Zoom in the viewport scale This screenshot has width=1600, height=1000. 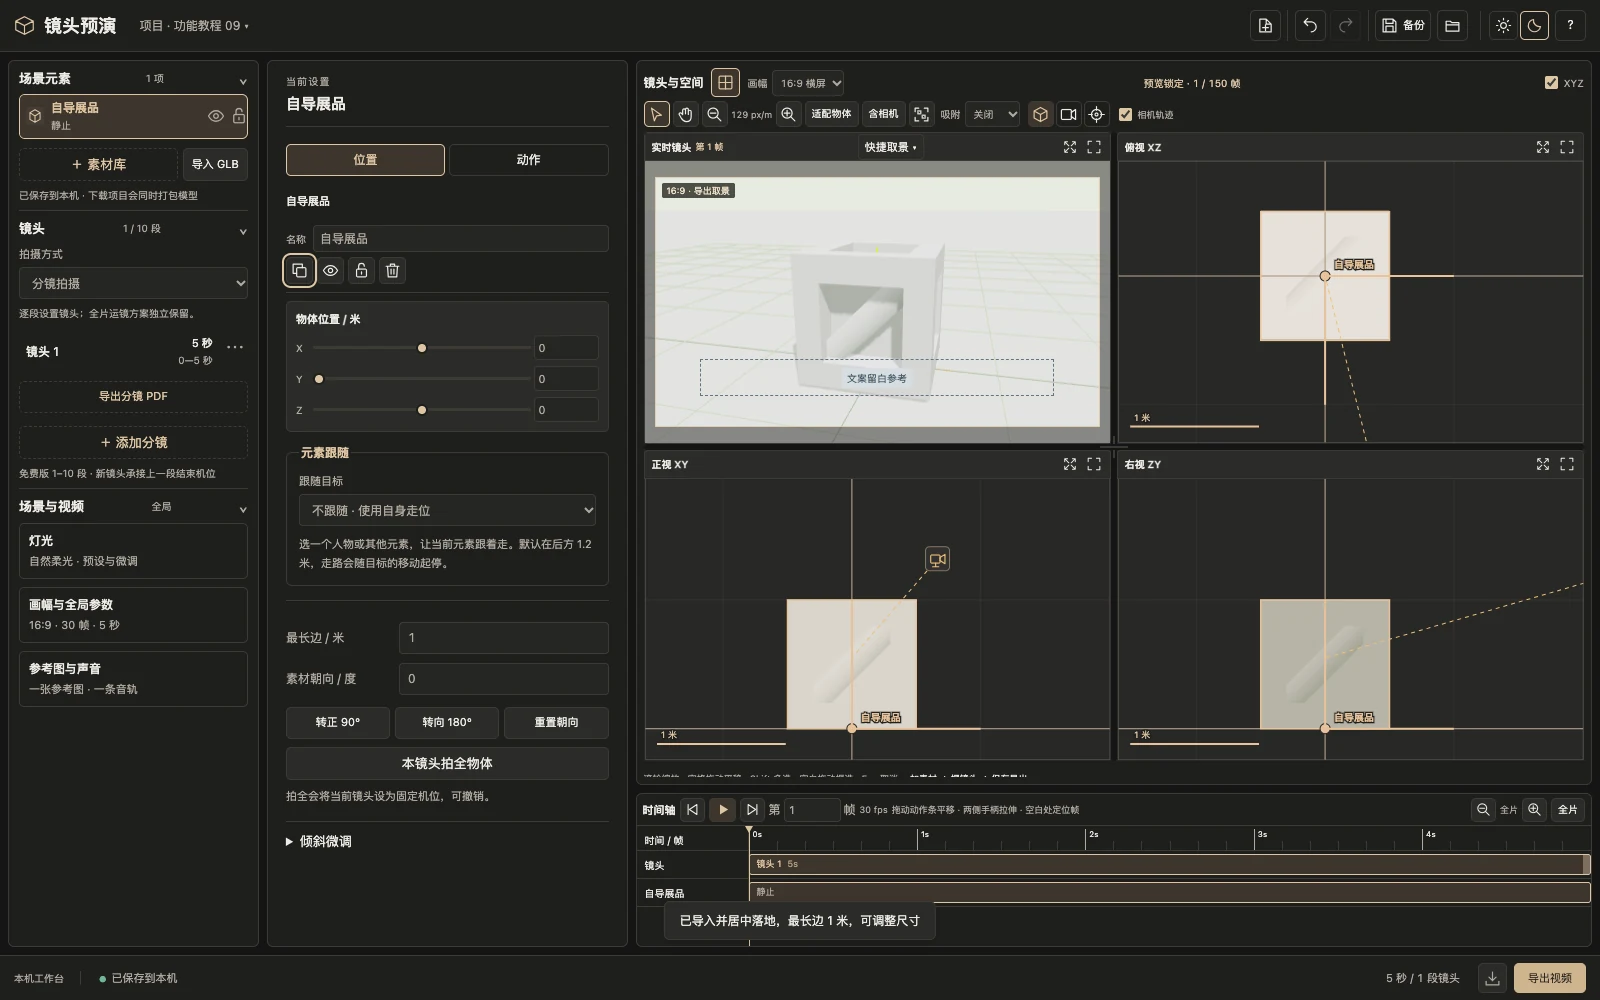[788, 114]
